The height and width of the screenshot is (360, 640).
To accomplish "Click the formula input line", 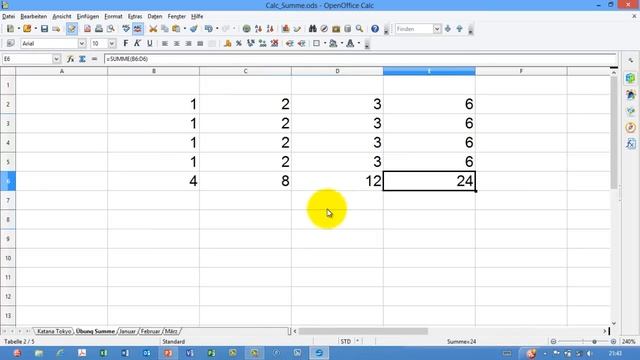I will [360, 59].
